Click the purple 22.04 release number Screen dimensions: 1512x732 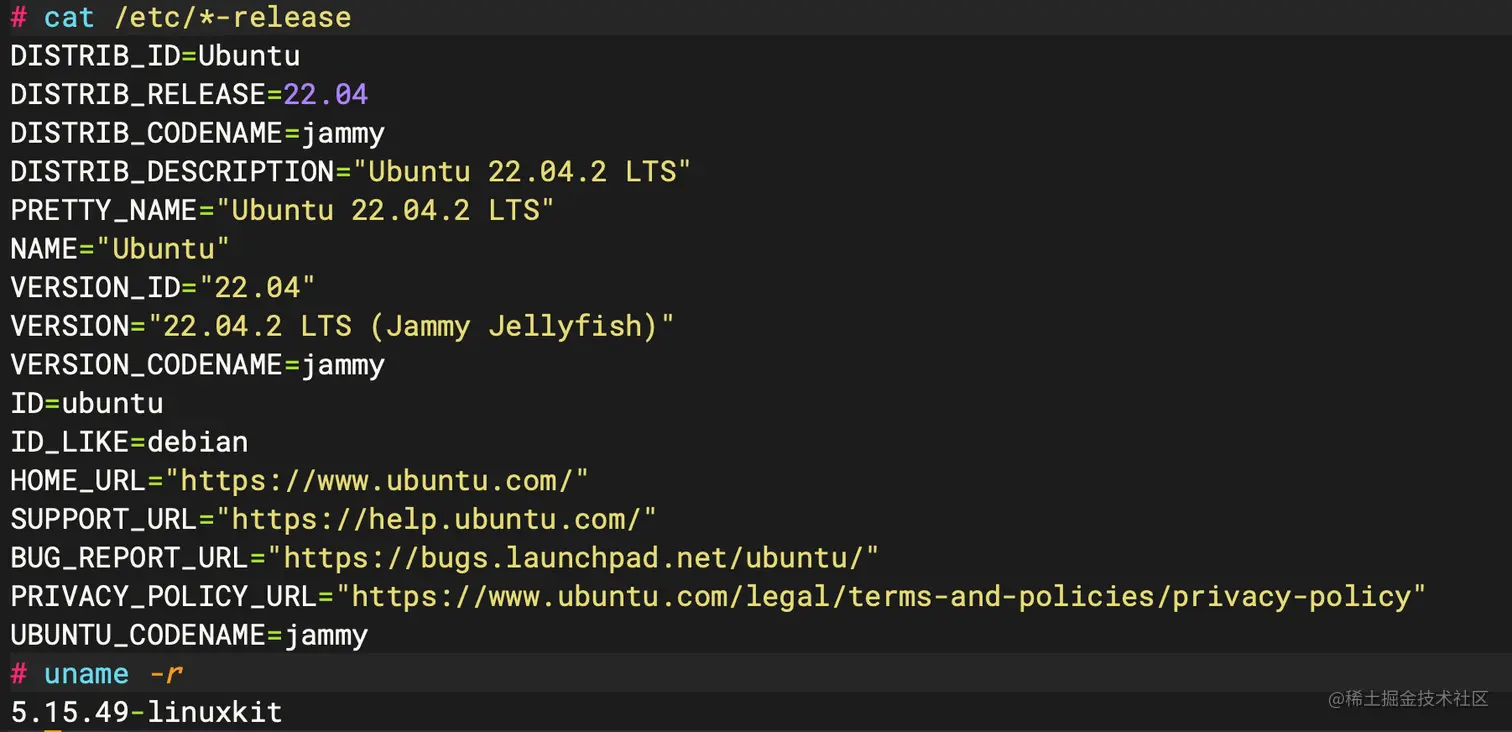click(325, 95)
